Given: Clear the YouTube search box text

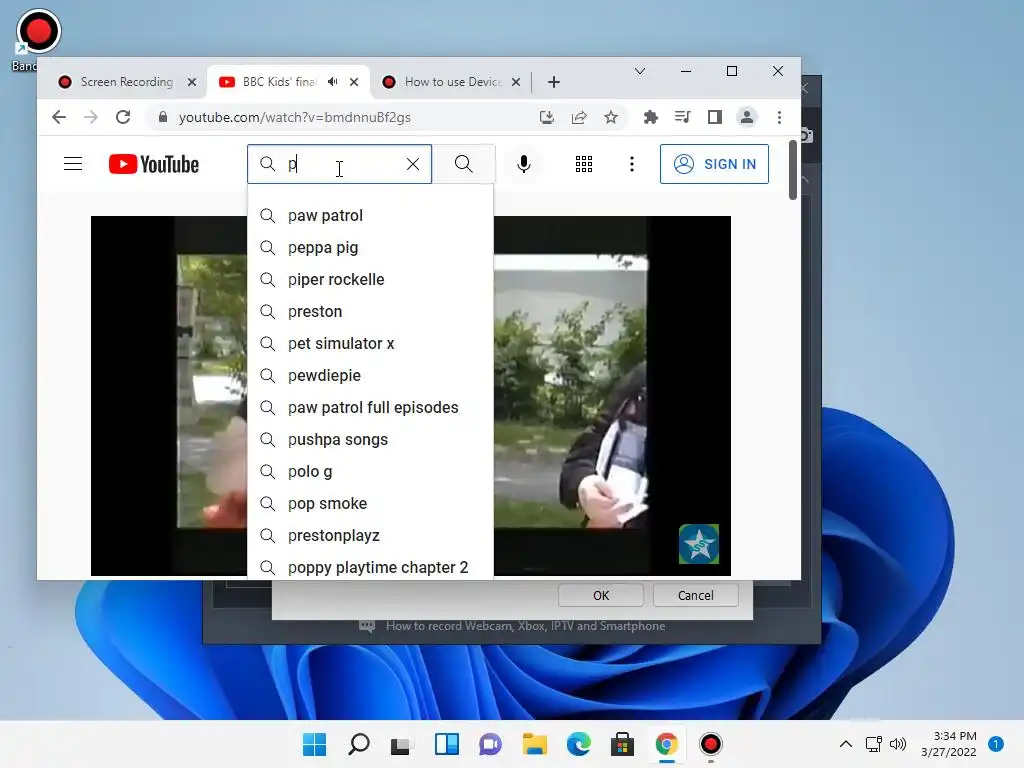Looking at the screenshot, I should pos(413,164).
